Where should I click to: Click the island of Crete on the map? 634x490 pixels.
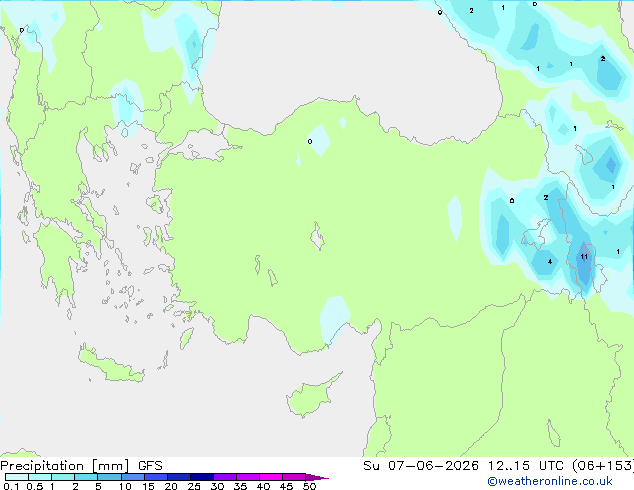pos(110,365)
